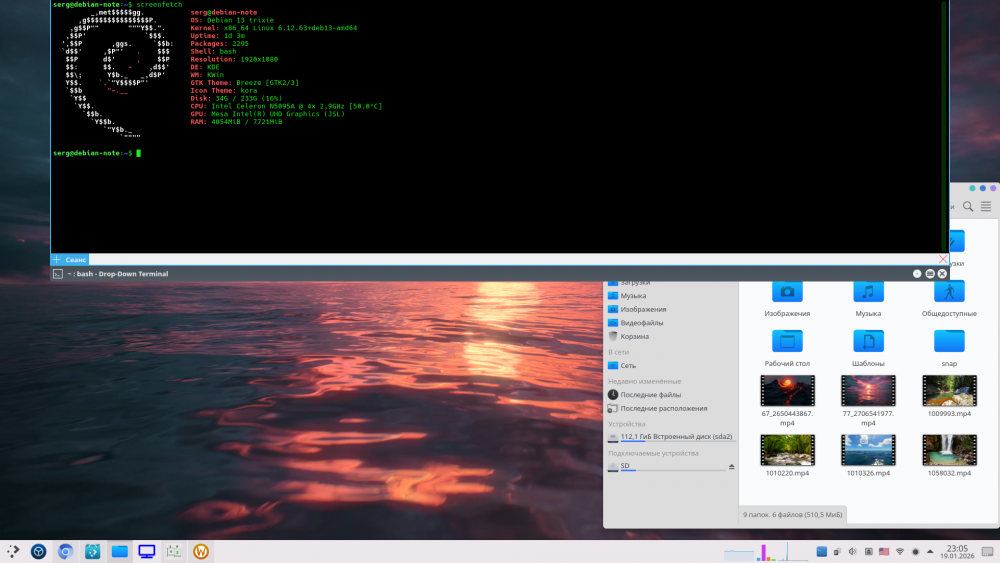Open the Общедоступные folder icon
This screenshot has height=563, width=1000.
pos(949,291)
